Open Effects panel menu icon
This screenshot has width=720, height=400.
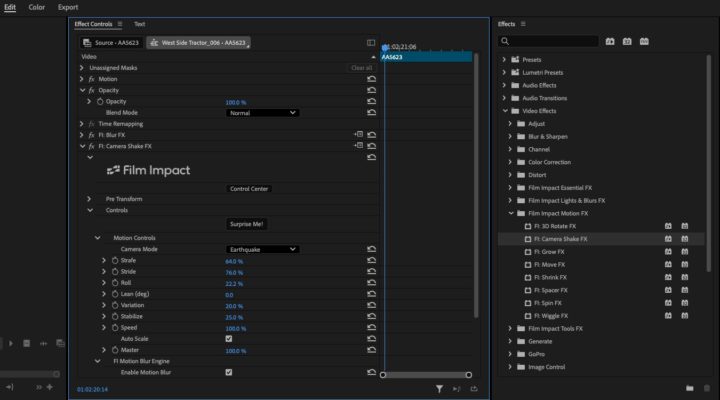(x=523, y=24)
